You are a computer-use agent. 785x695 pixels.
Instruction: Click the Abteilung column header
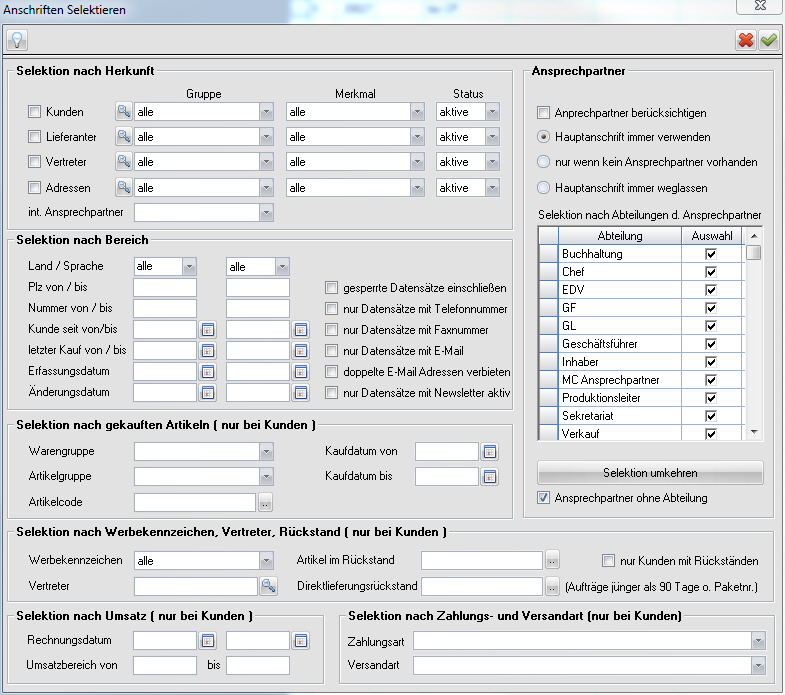coord(620,236)
